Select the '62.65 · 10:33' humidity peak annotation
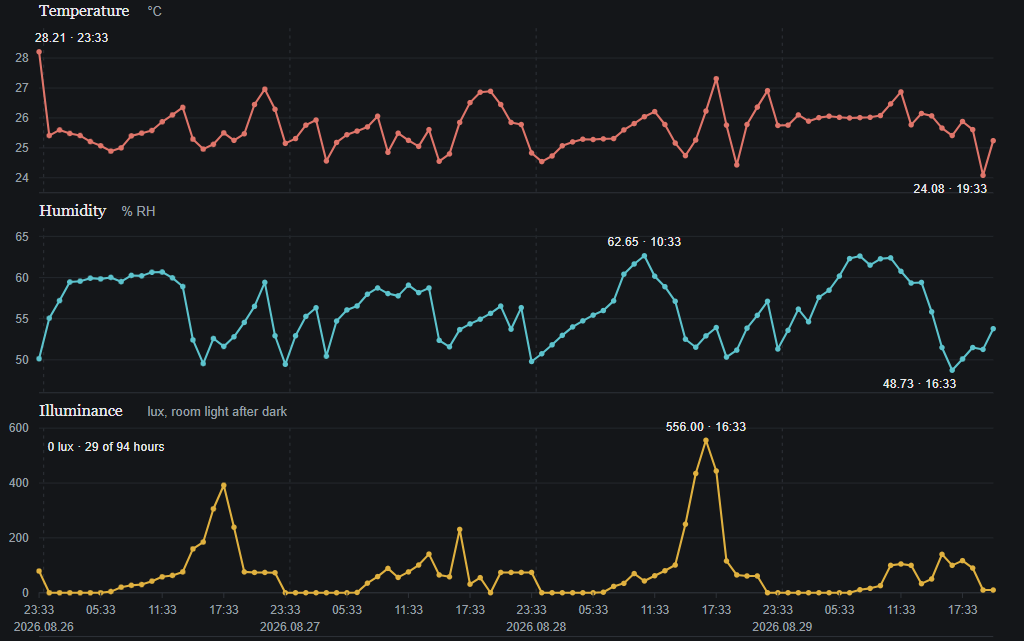 pos(644,242)
